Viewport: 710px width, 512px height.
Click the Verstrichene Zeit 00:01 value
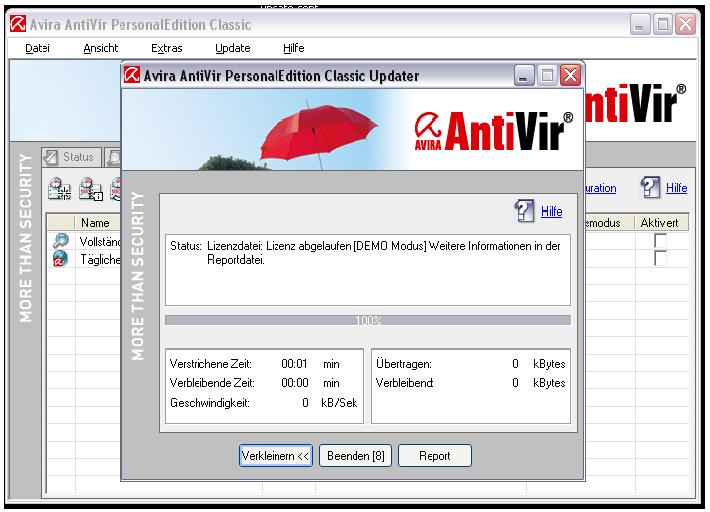pyautogui.click(x=294, y=364)
